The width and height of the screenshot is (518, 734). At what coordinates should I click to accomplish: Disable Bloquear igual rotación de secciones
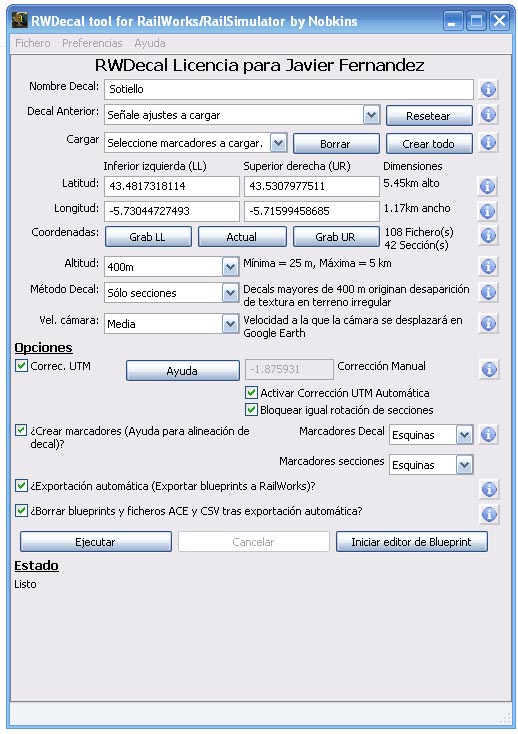pyautogui.click(x=251, y=410)
